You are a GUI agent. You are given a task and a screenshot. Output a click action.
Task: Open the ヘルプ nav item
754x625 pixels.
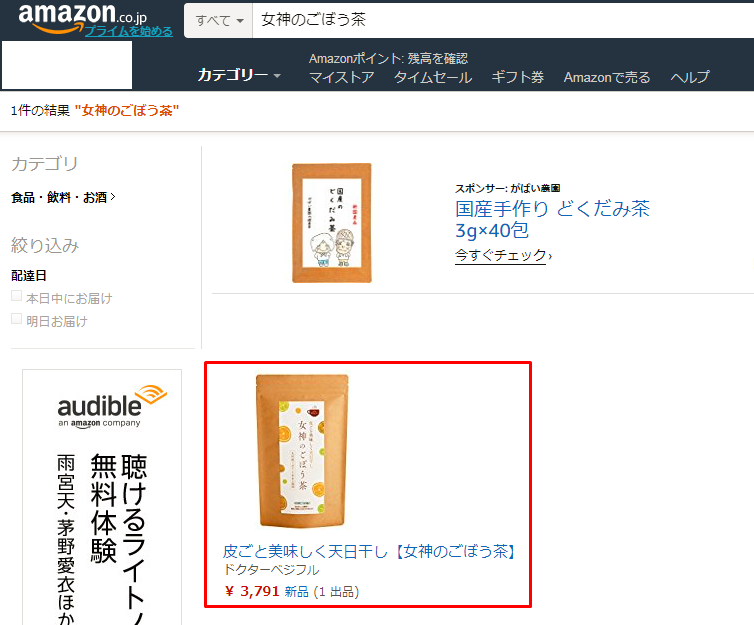(x=690, y=77)
